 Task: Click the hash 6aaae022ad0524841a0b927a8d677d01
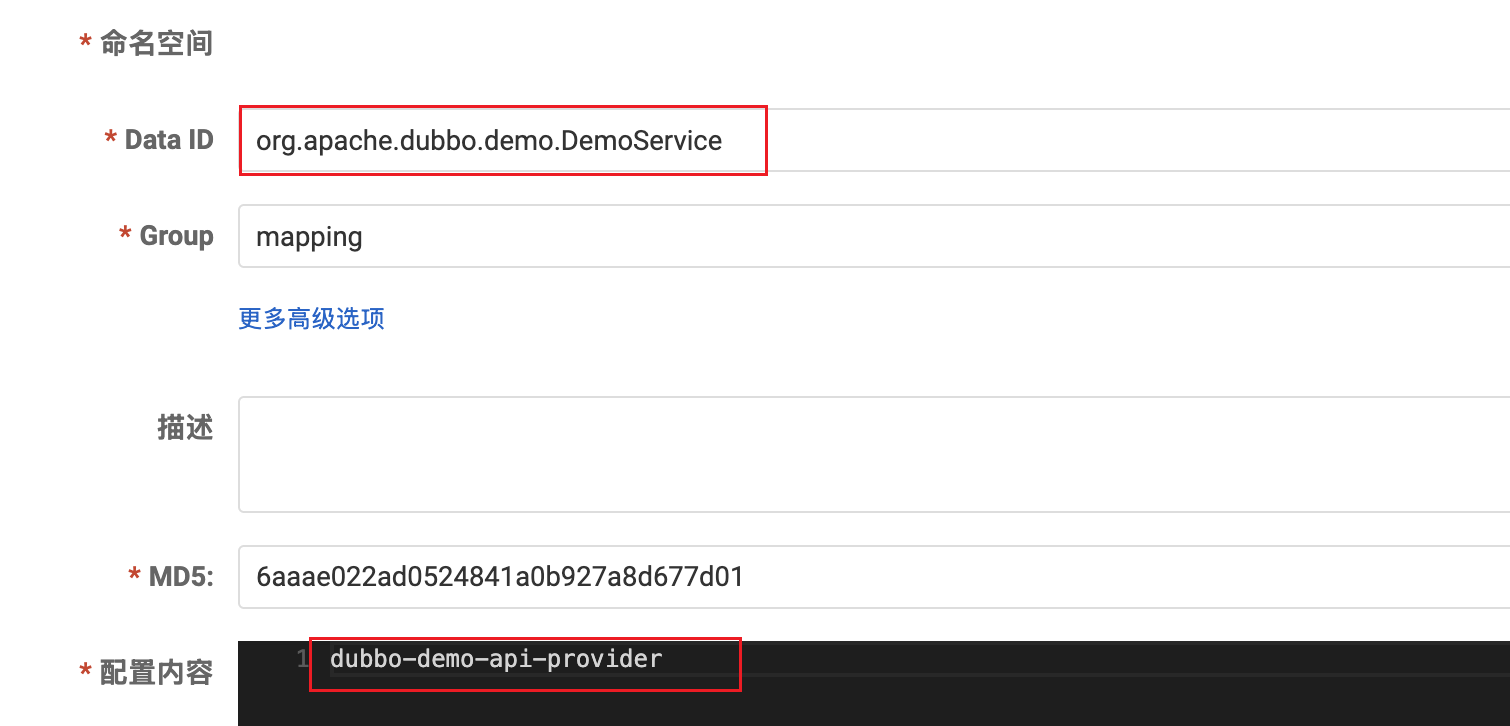click(499, 576)
